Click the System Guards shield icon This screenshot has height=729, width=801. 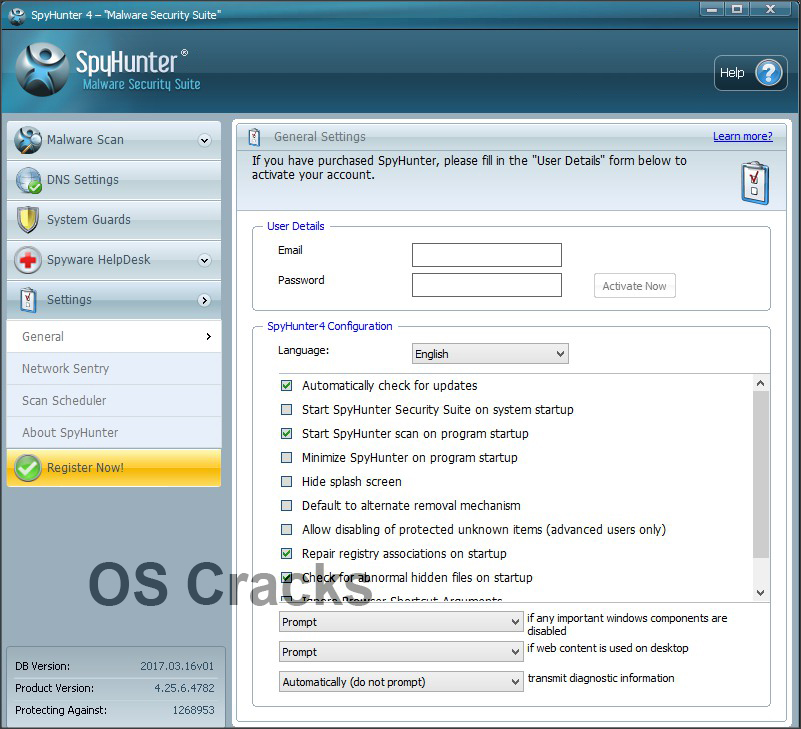(x=28, y=220)
